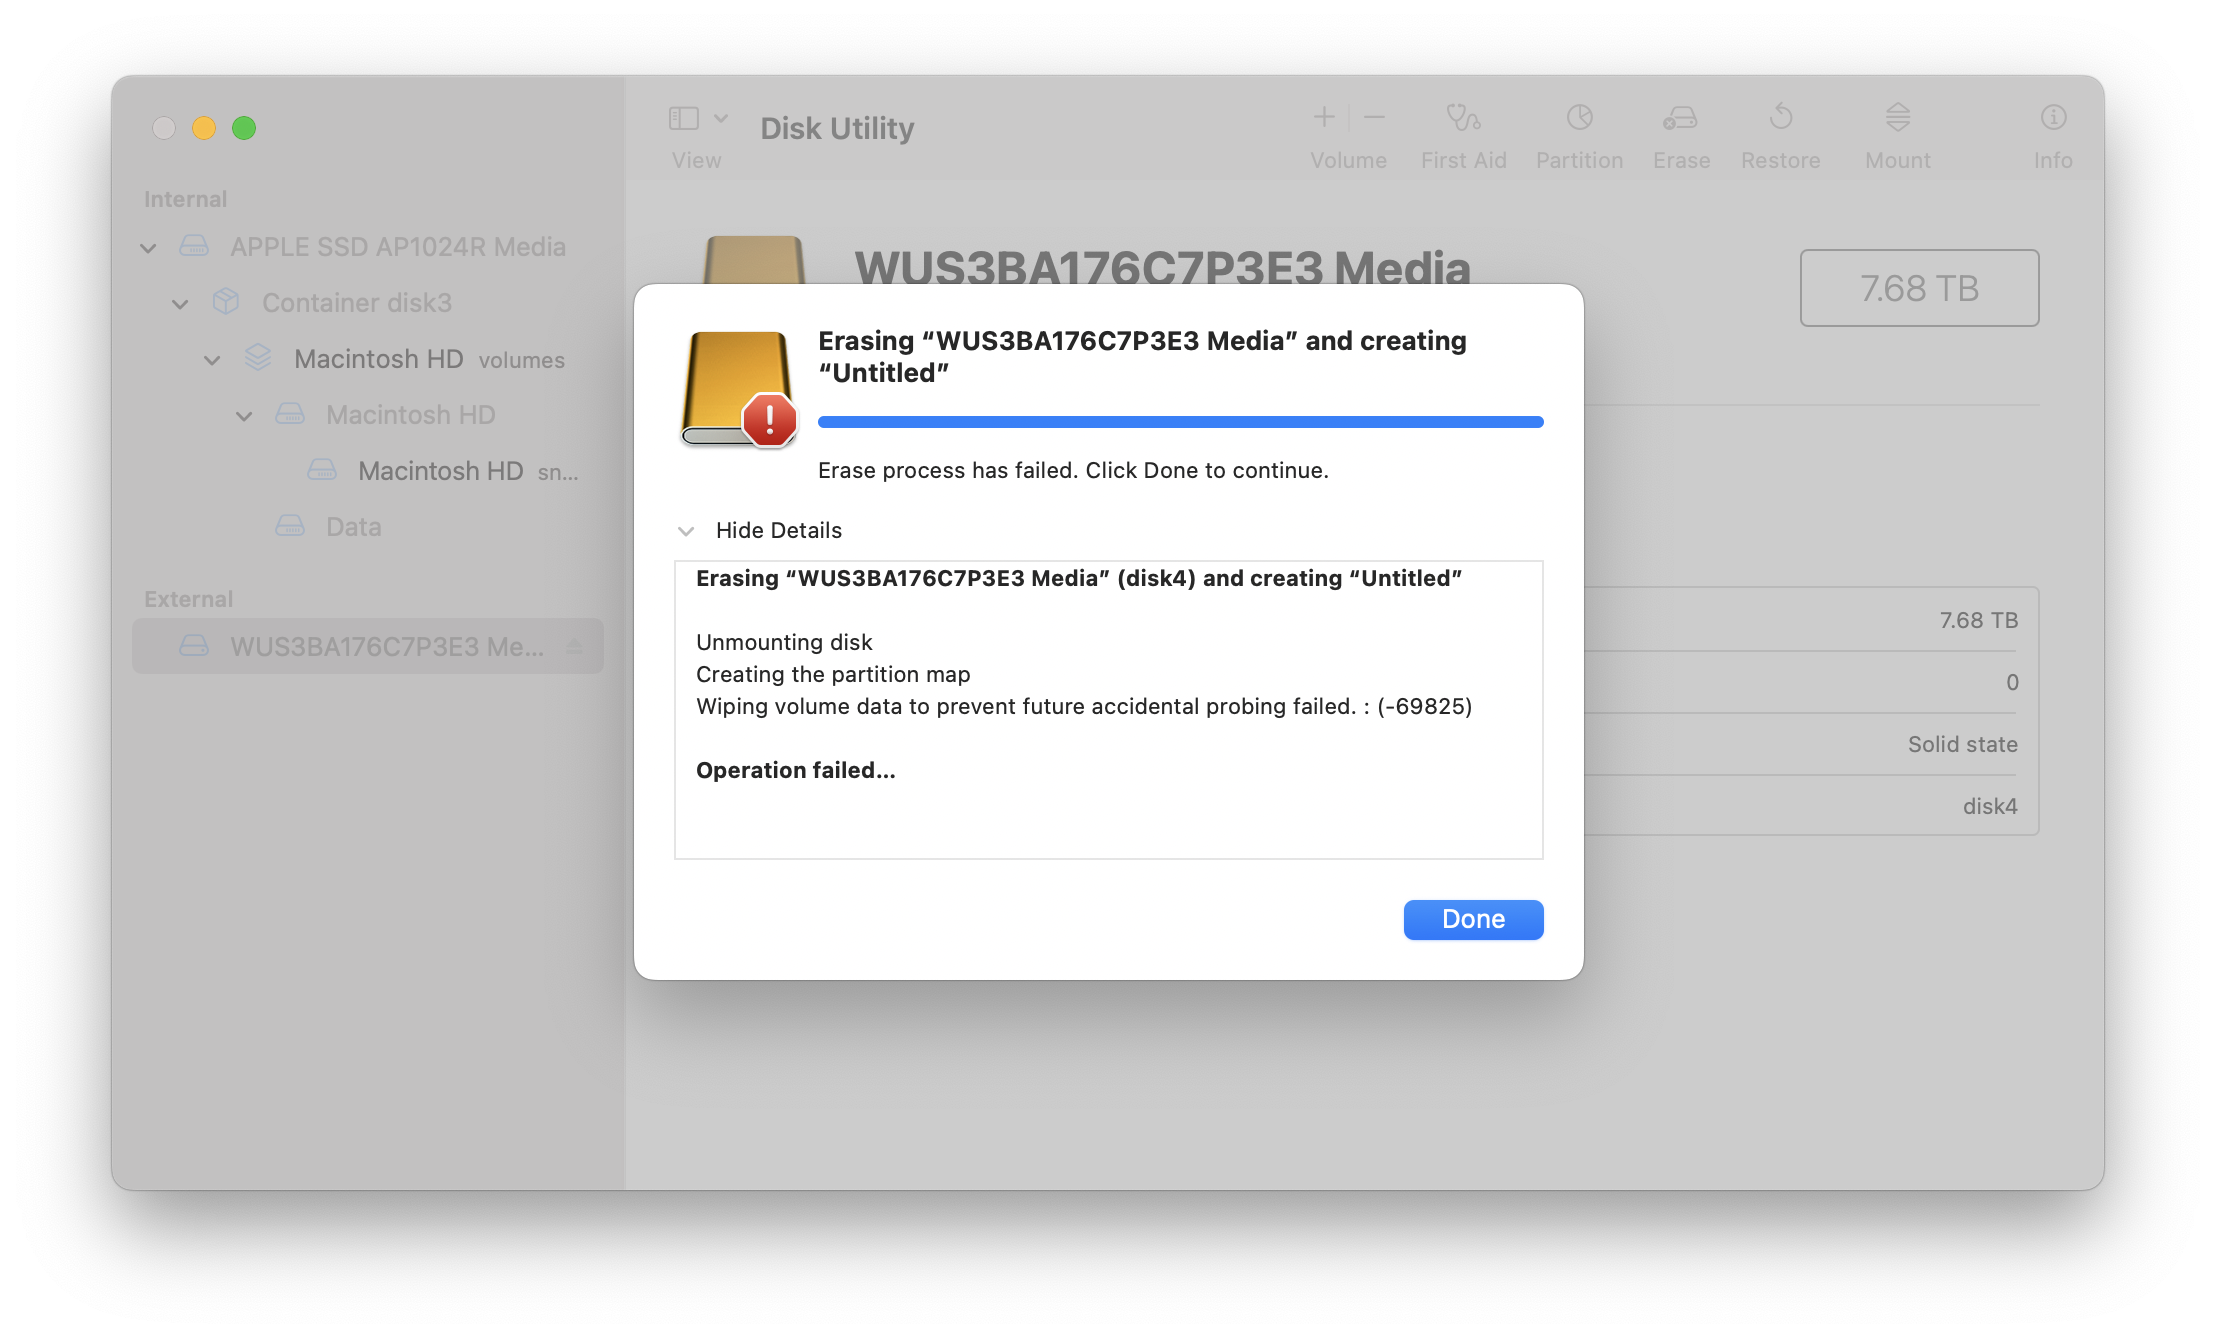Select the Macintosh HD snapshot entry

440,471
